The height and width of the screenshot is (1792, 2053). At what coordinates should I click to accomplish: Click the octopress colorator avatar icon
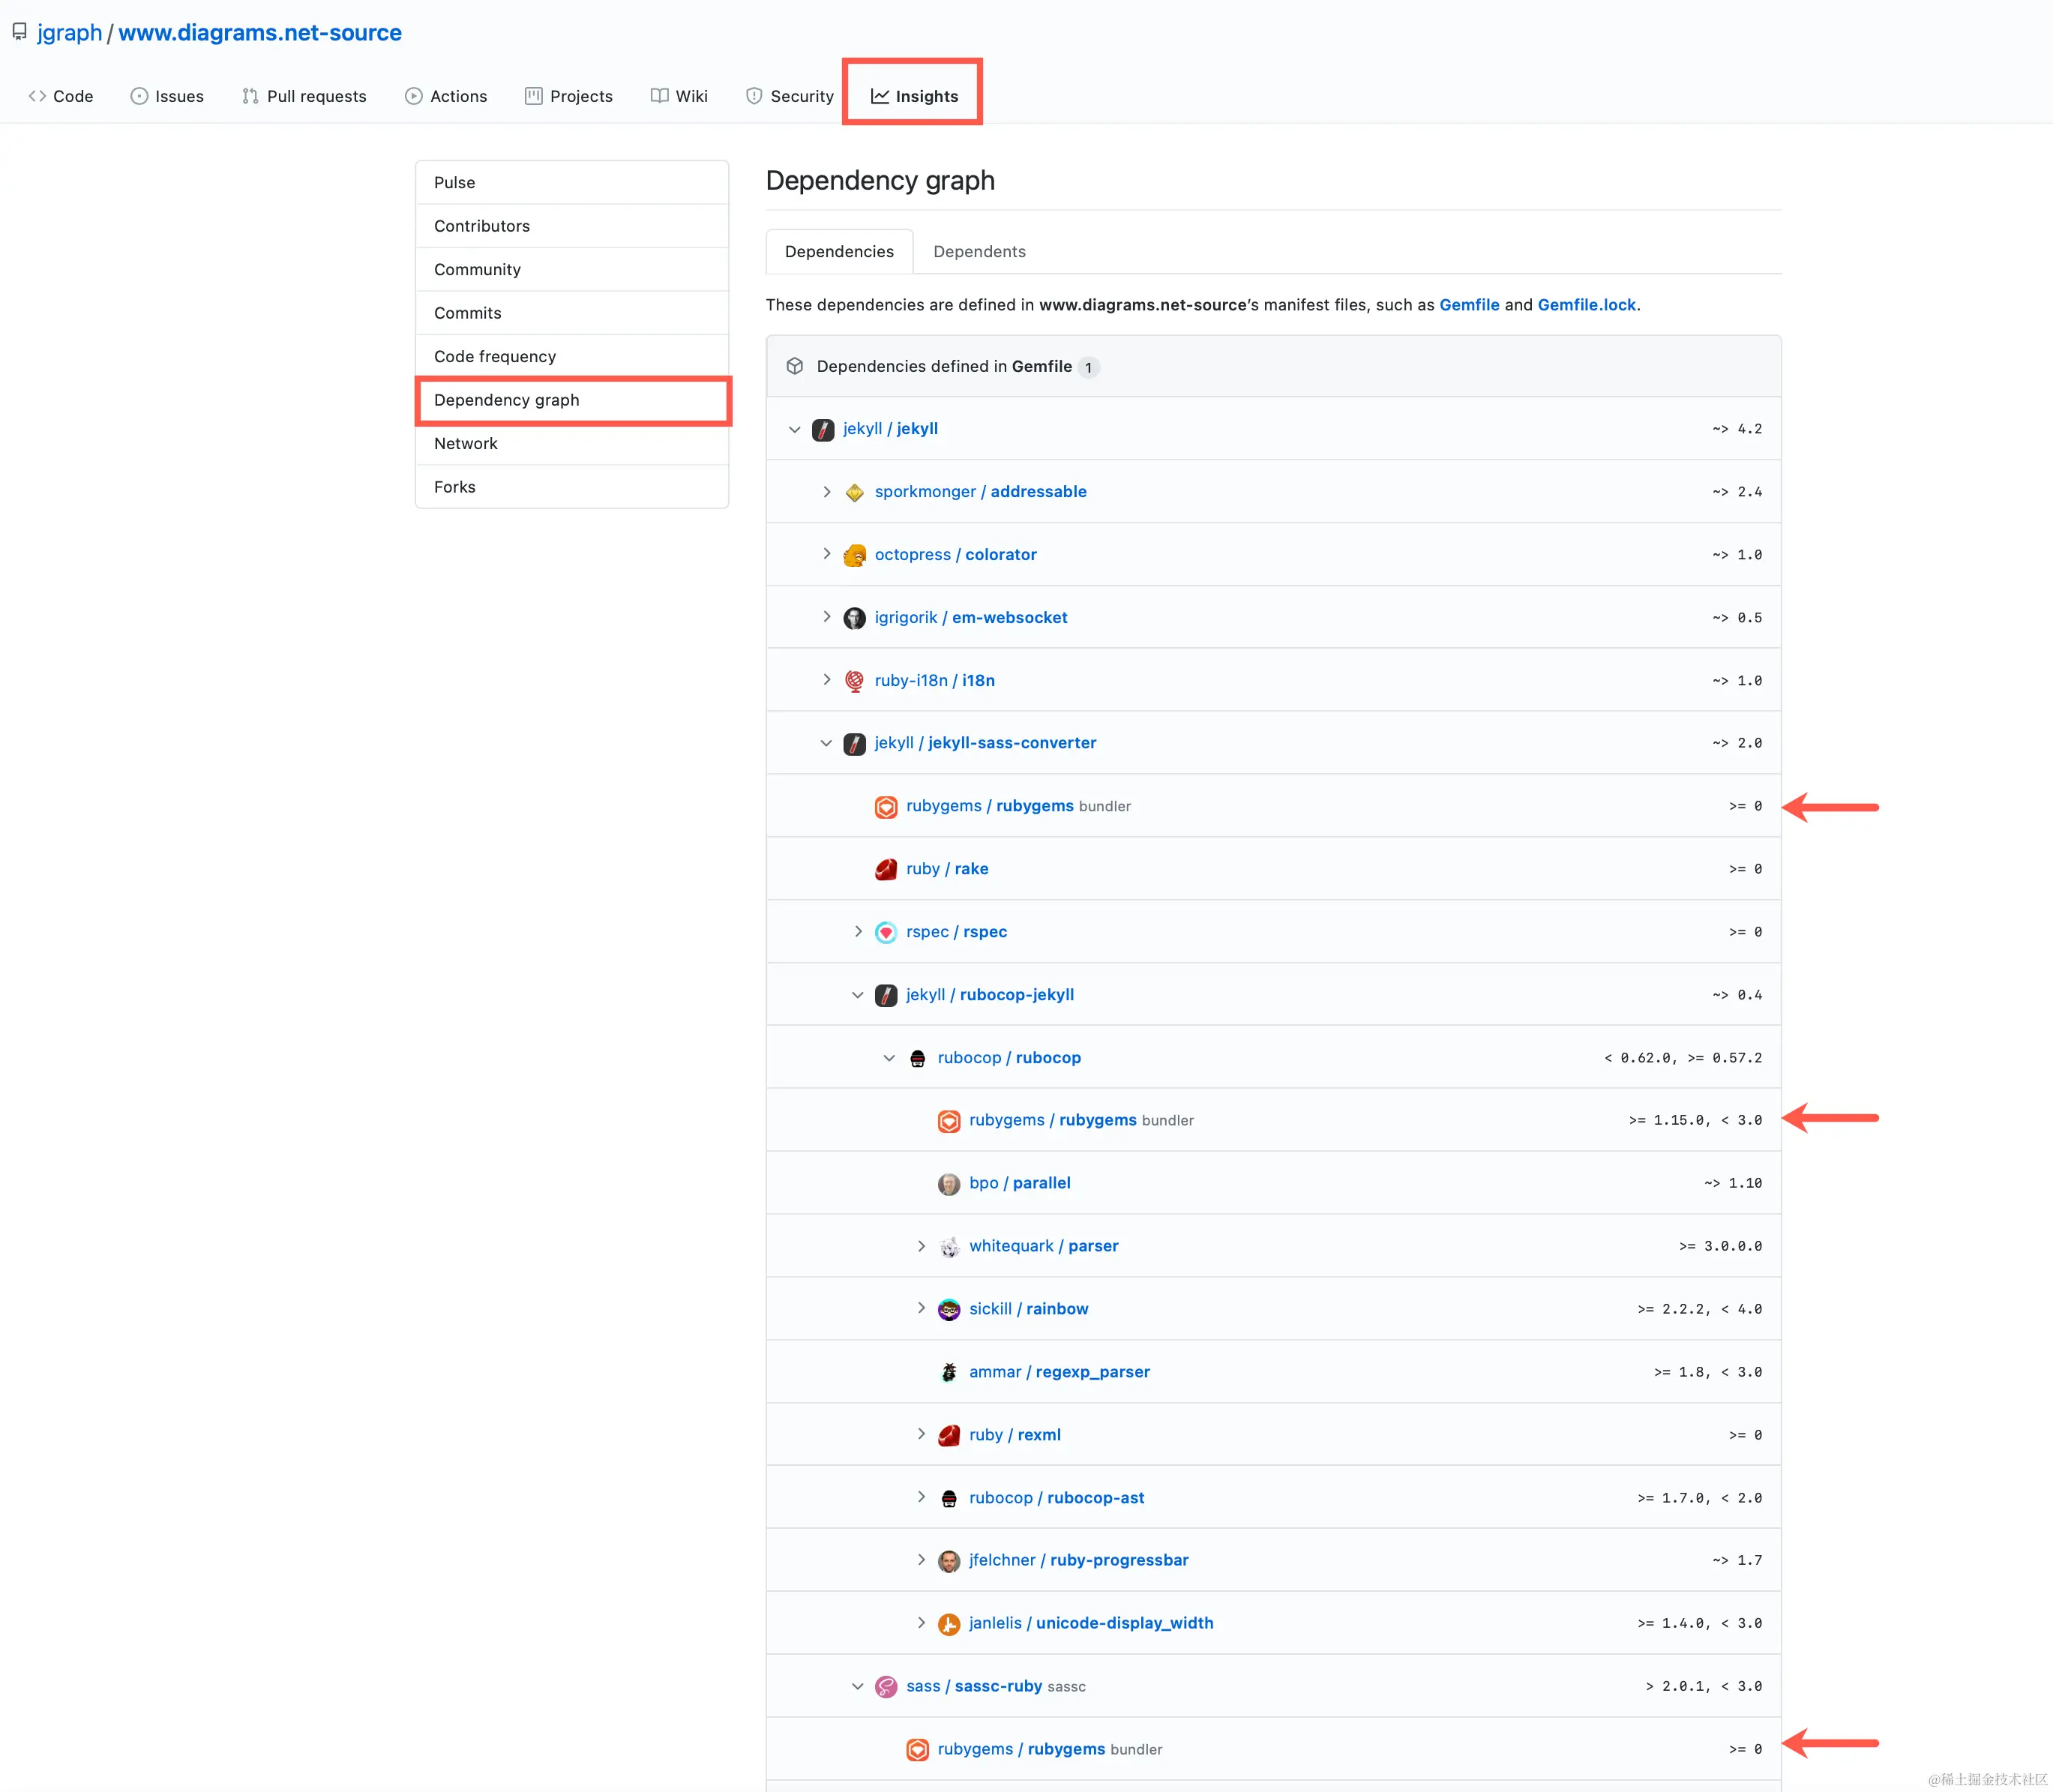tap(854, 555)
